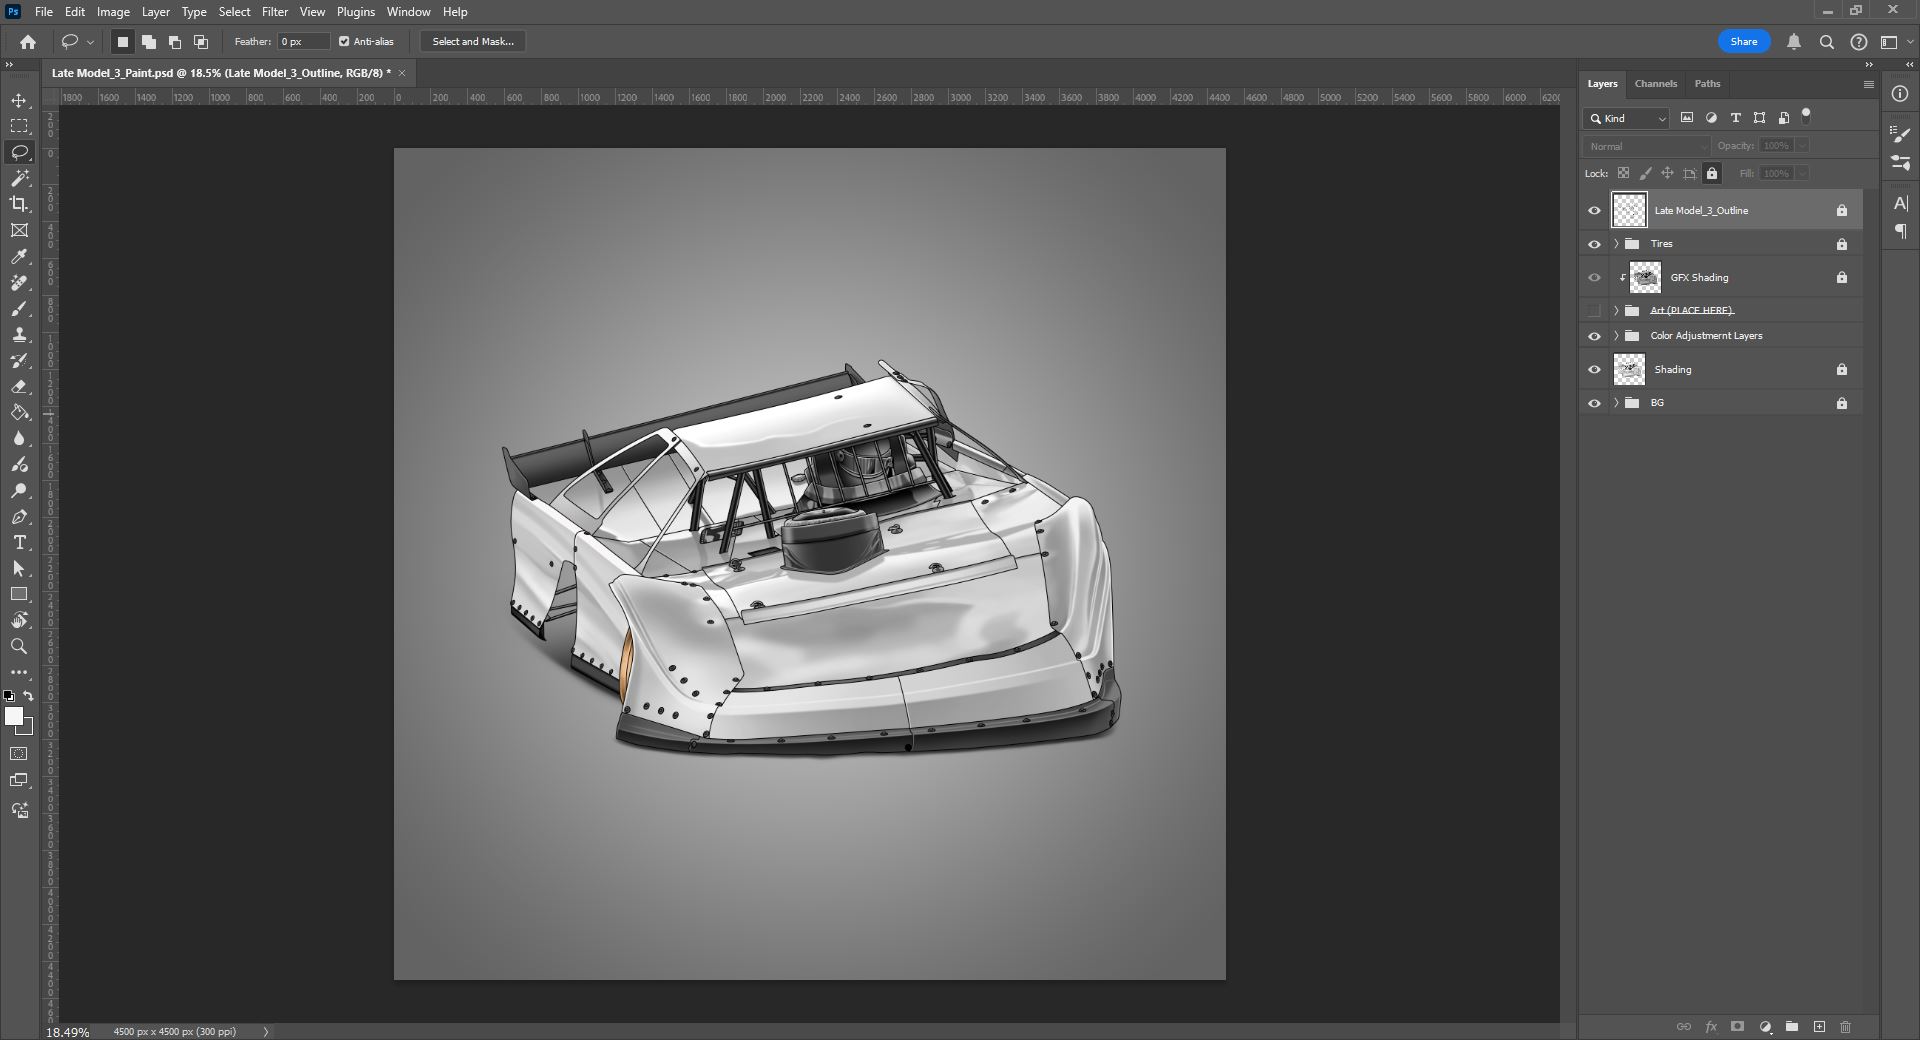Select the Lasso tool
1920x1040 pixels.
19,152
